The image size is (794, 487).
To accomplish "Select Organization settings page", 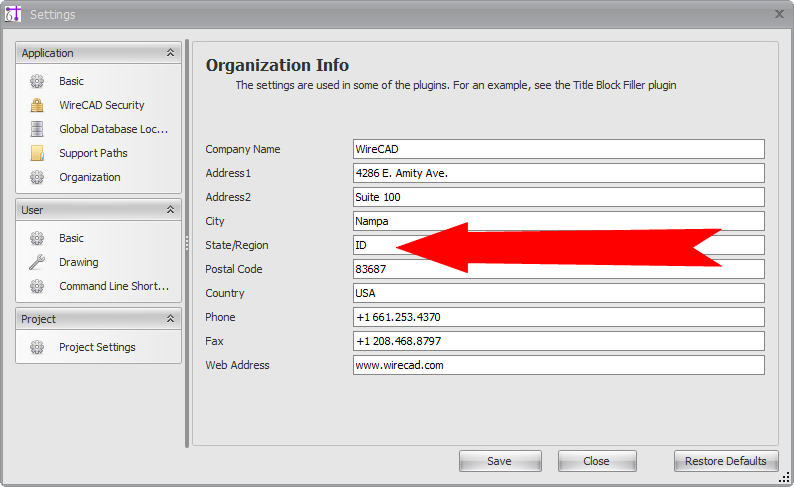I will click(x=90, y=177).
